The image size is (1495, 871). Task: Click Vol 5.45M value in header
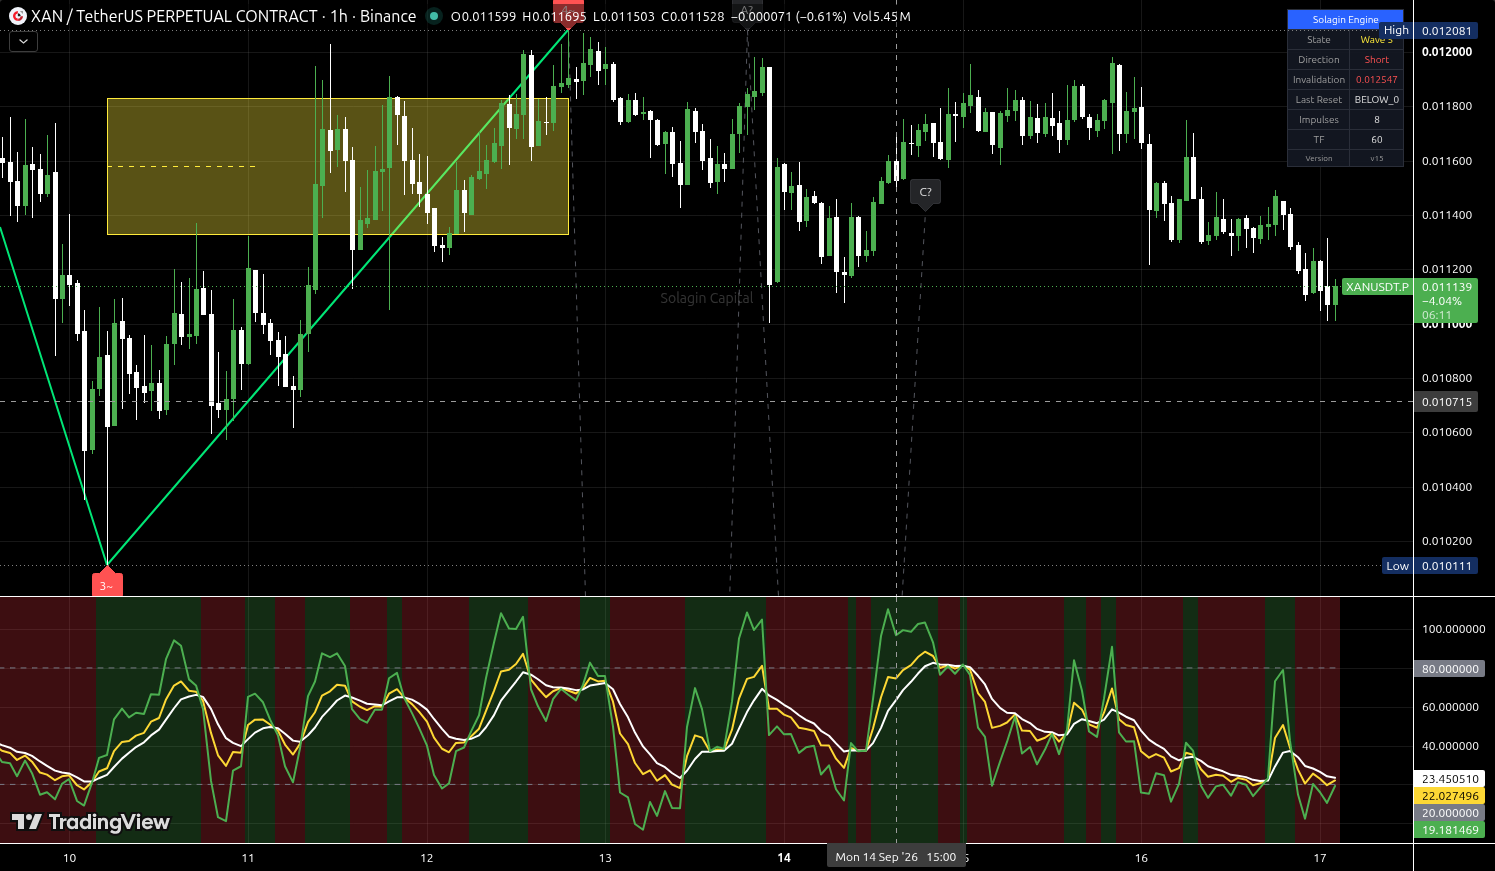coord(882,16)
